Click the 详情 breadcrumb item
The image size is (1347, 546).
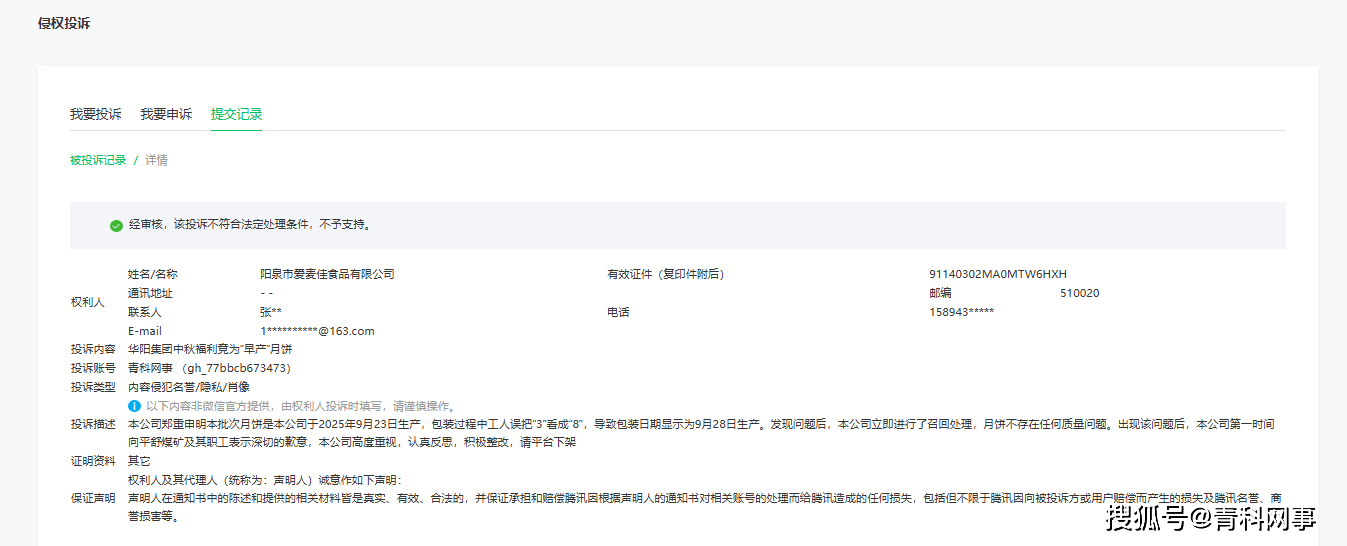[156, 160]
